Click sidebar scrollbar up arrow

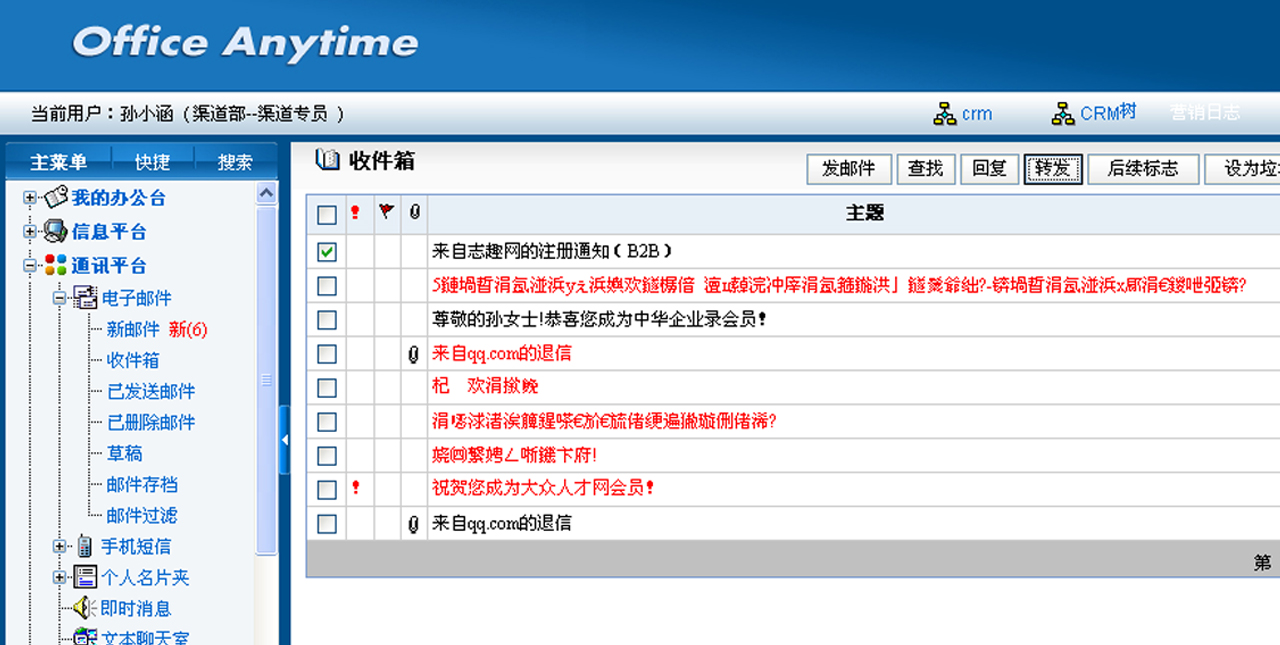pos(267,193)
